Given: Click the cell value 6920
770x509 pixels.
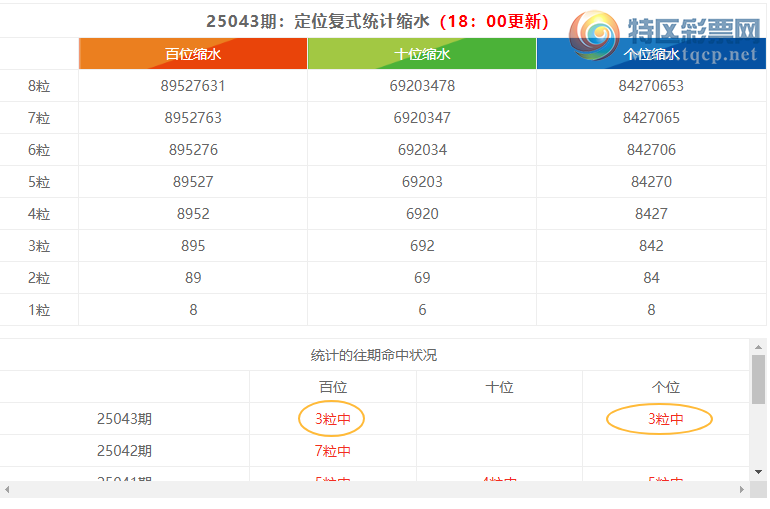Looking at the screenshot, I should pyautogui.click(x=422, y=214).
